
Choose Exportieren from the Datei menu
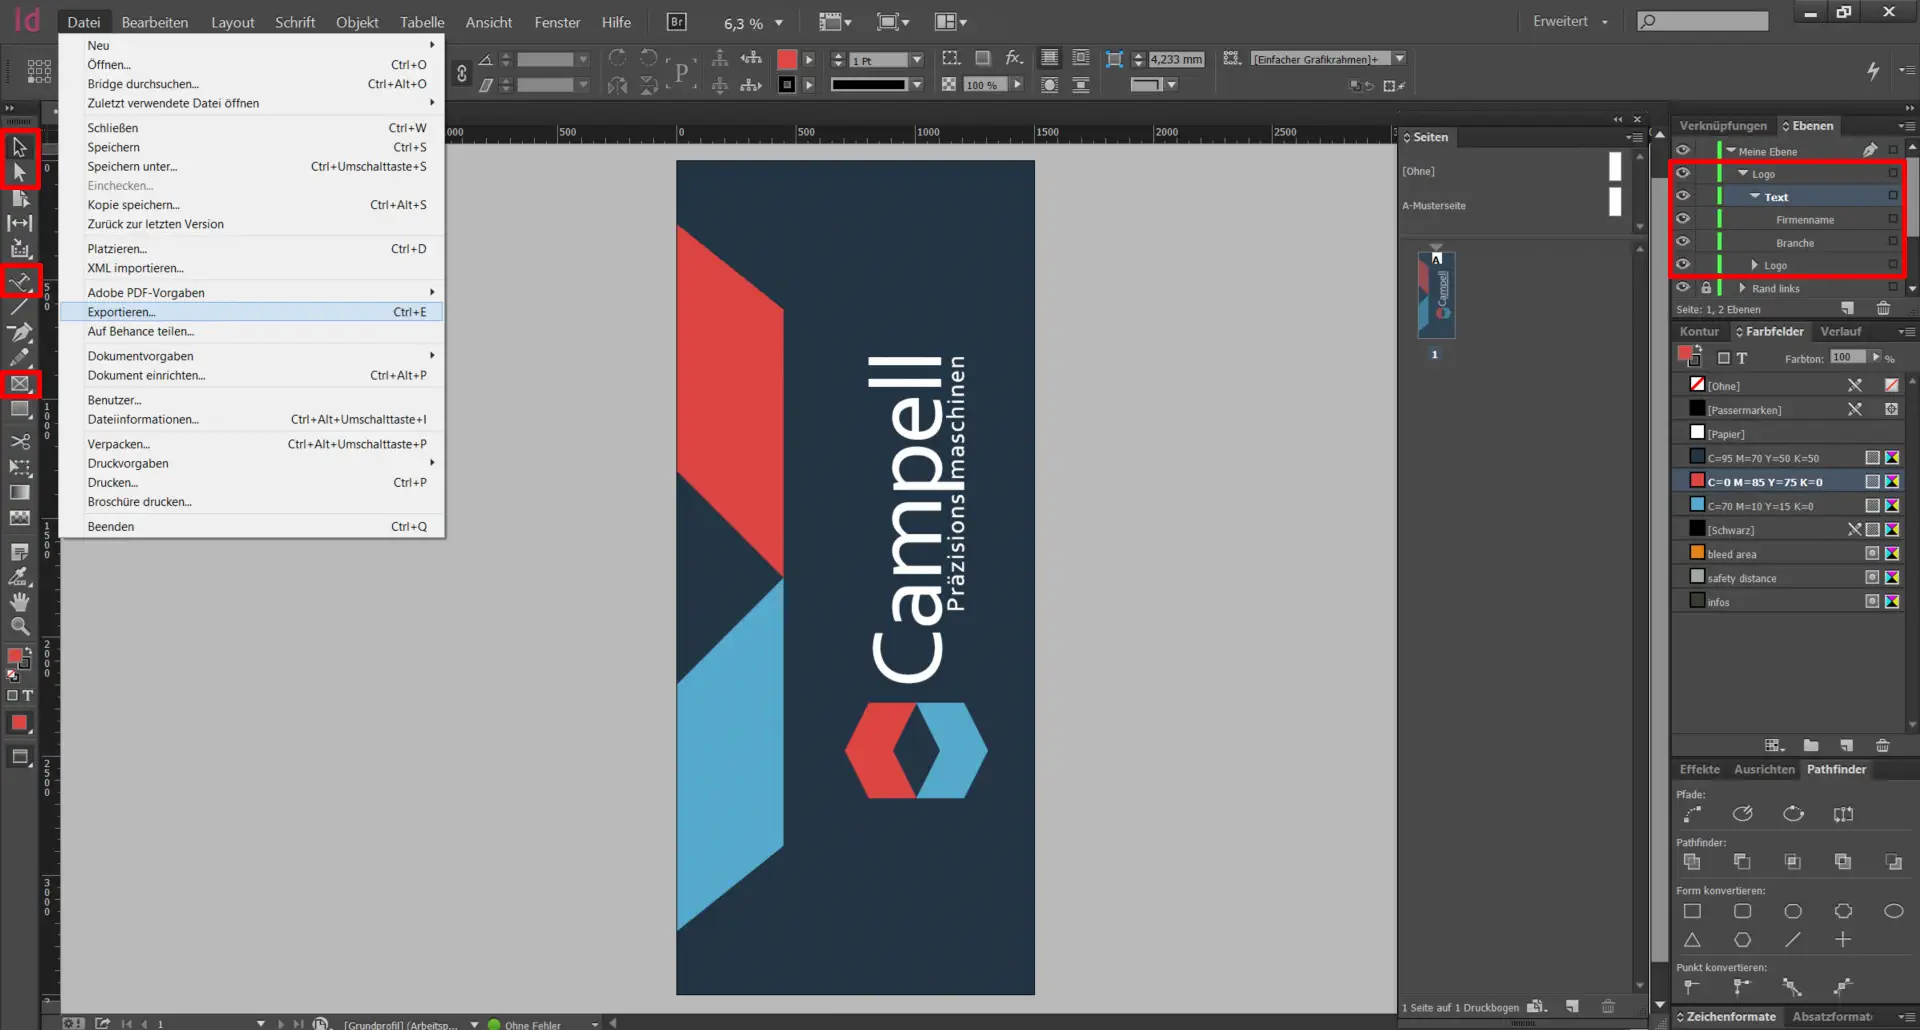[121, 312]
